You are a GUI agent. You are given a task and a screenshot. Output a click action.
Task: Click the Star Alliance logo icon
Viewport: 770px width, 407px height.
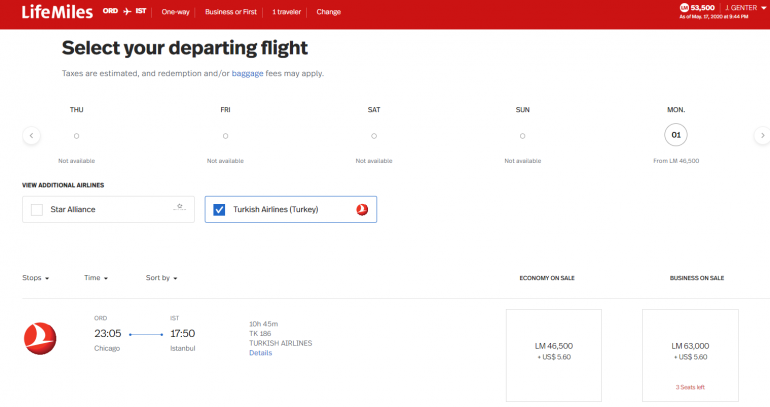(180, 208)
